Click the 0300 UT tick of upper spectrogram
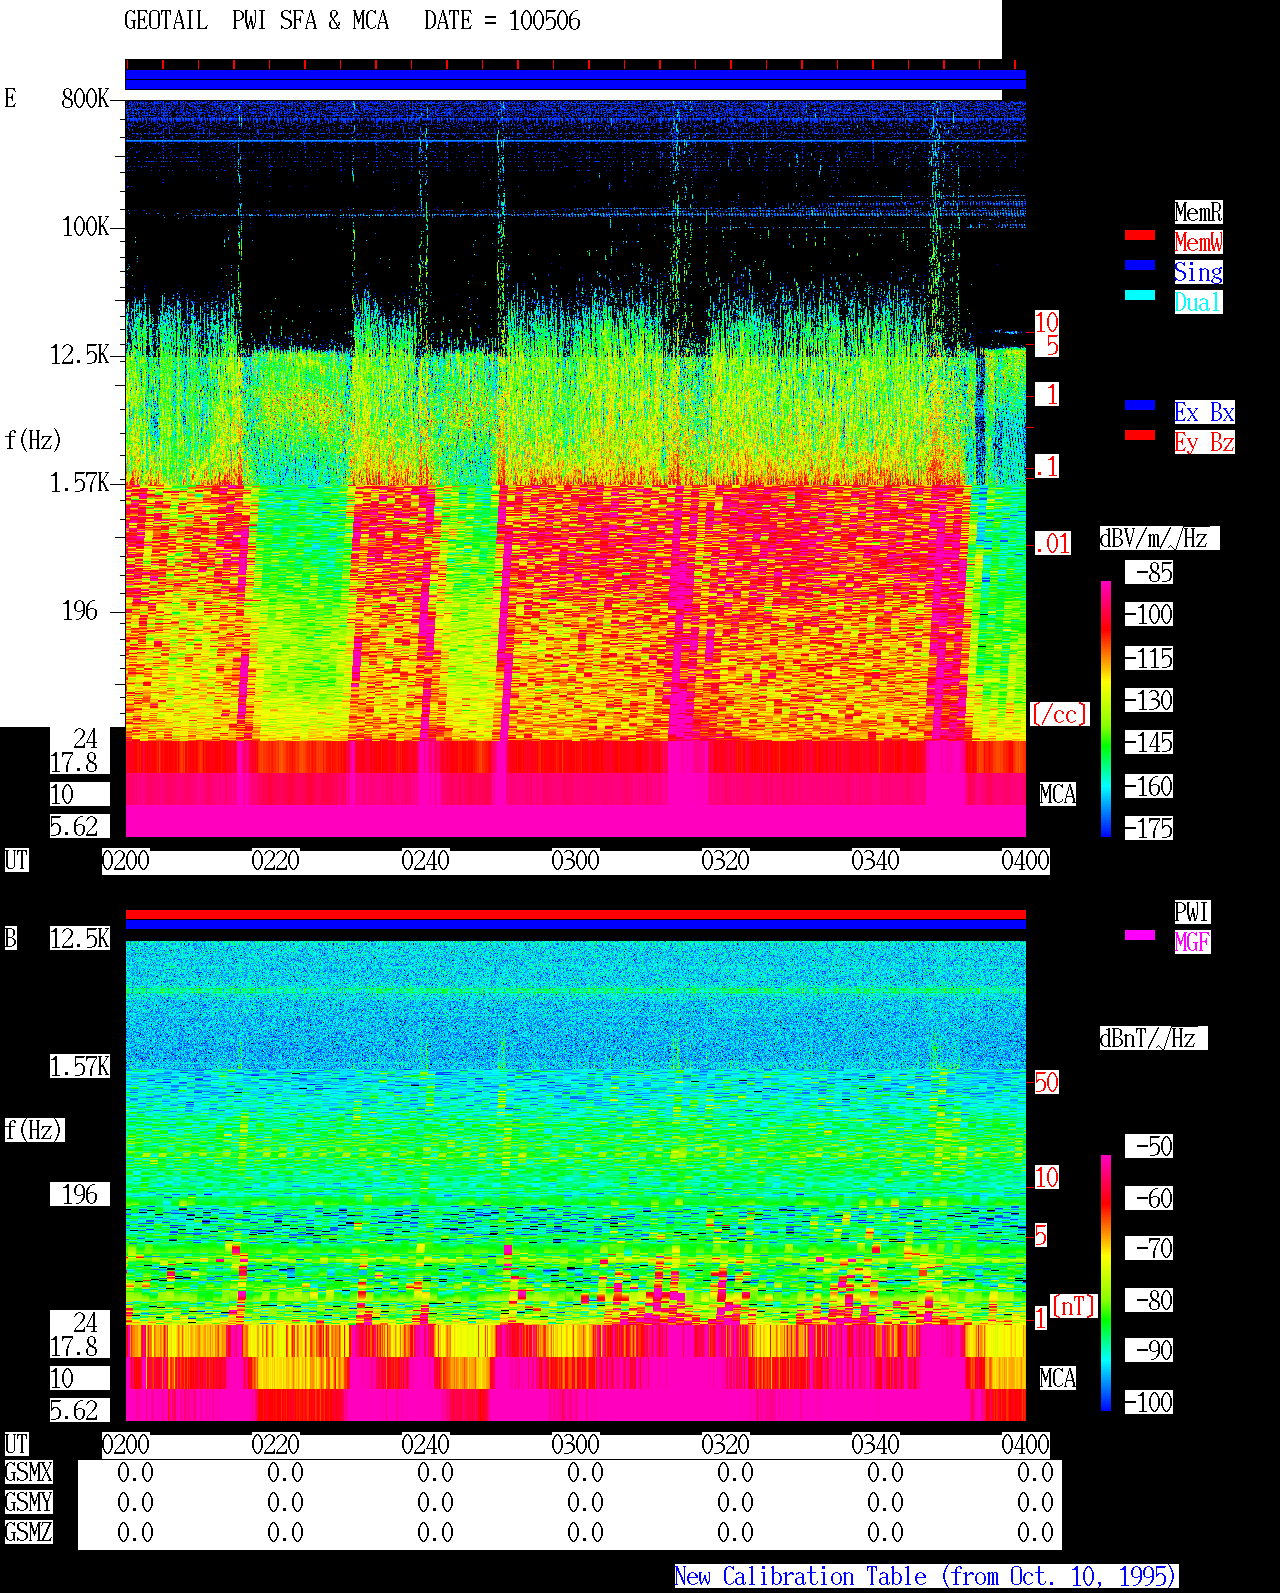This screenshot has height=1593, width=1280. (575, 861)
